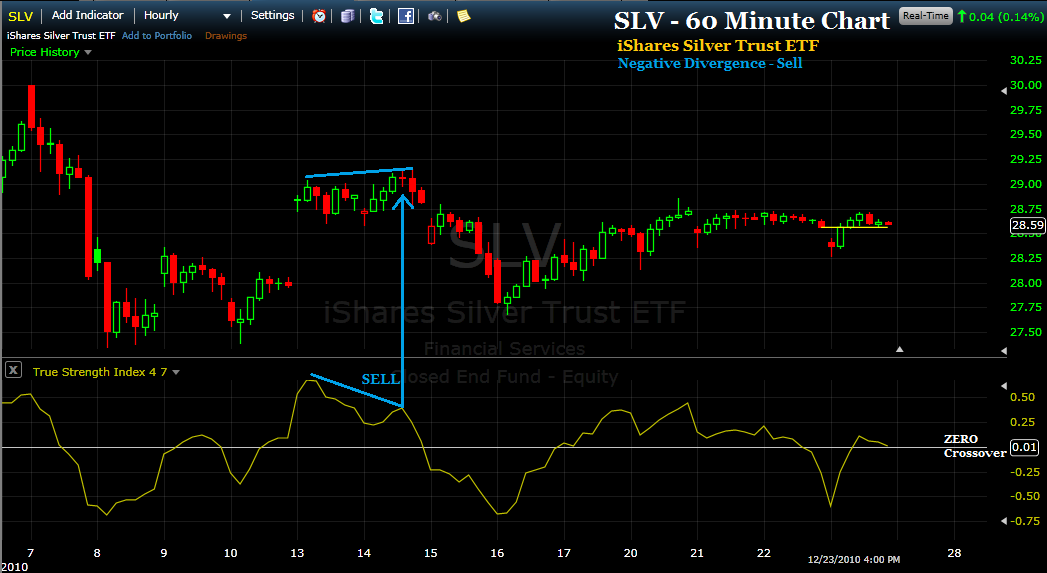This screenshot has width=1047, height=573.
Task: Open the alarm clock price alert icon
Action: (x=319, y=15)
